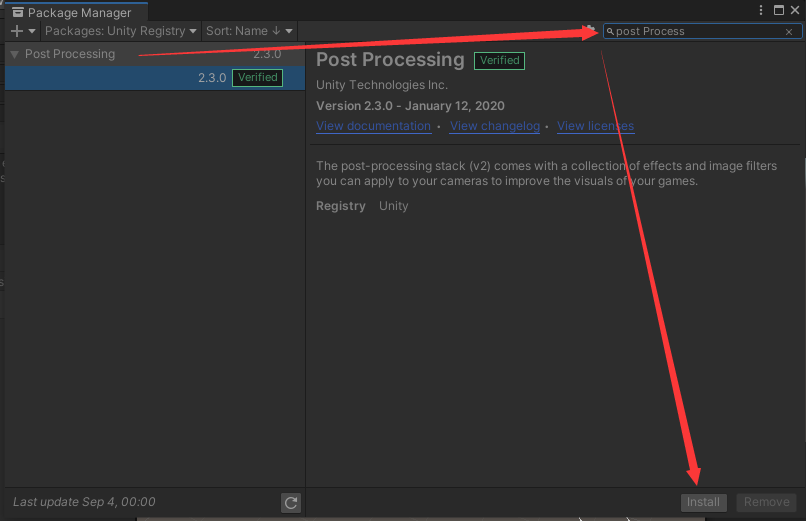Maximize the Package Manager window

click(779, 10)
